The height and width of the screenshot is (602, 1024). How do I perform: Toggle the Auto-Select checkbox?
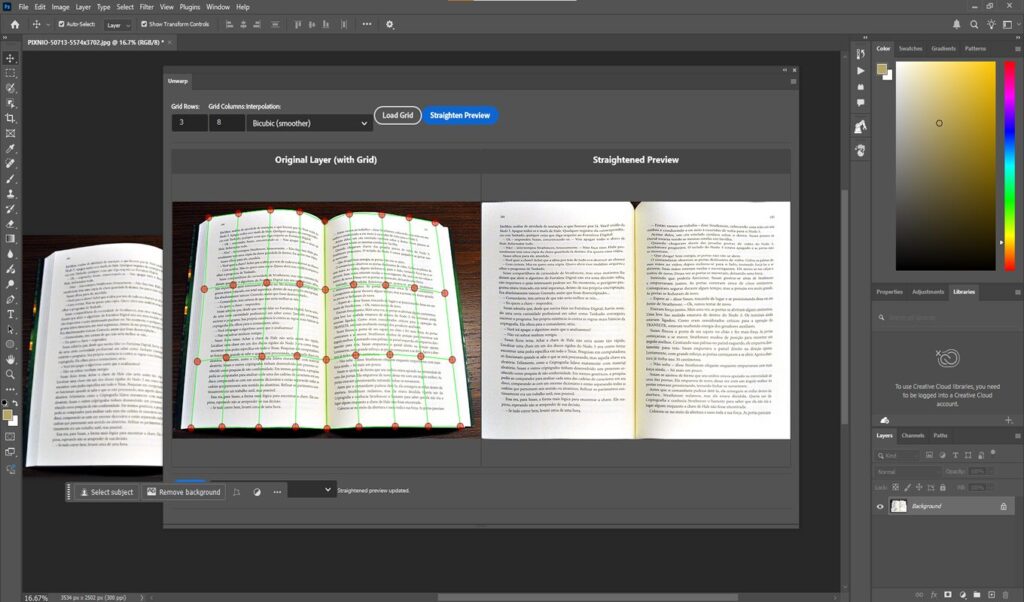[x=62, y=24]
